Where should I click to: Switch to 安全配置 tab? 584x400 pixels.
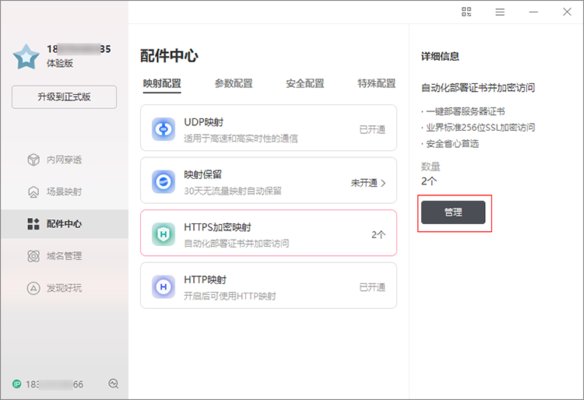click(x=305, y=83)
